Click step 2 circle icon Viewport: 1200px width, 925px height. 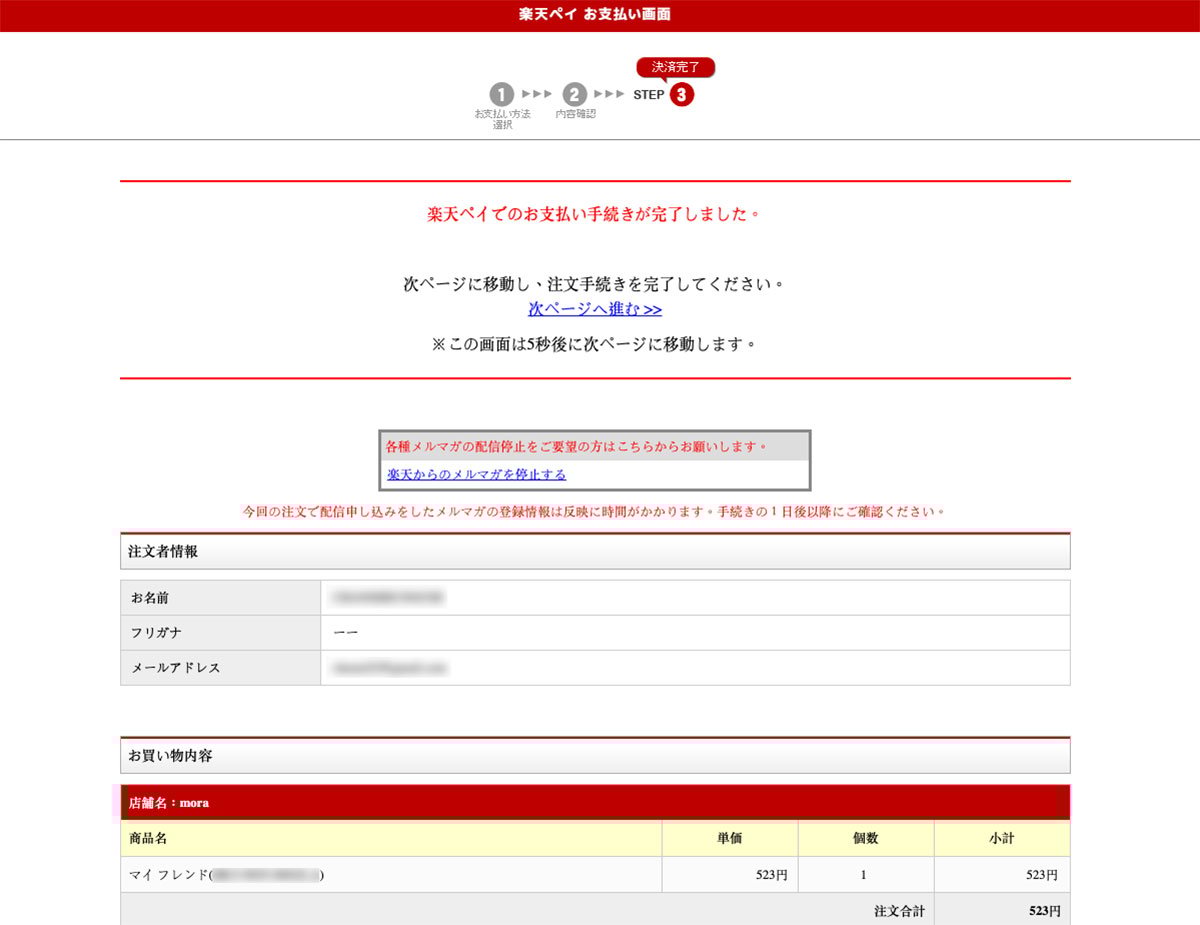[574, 95]
